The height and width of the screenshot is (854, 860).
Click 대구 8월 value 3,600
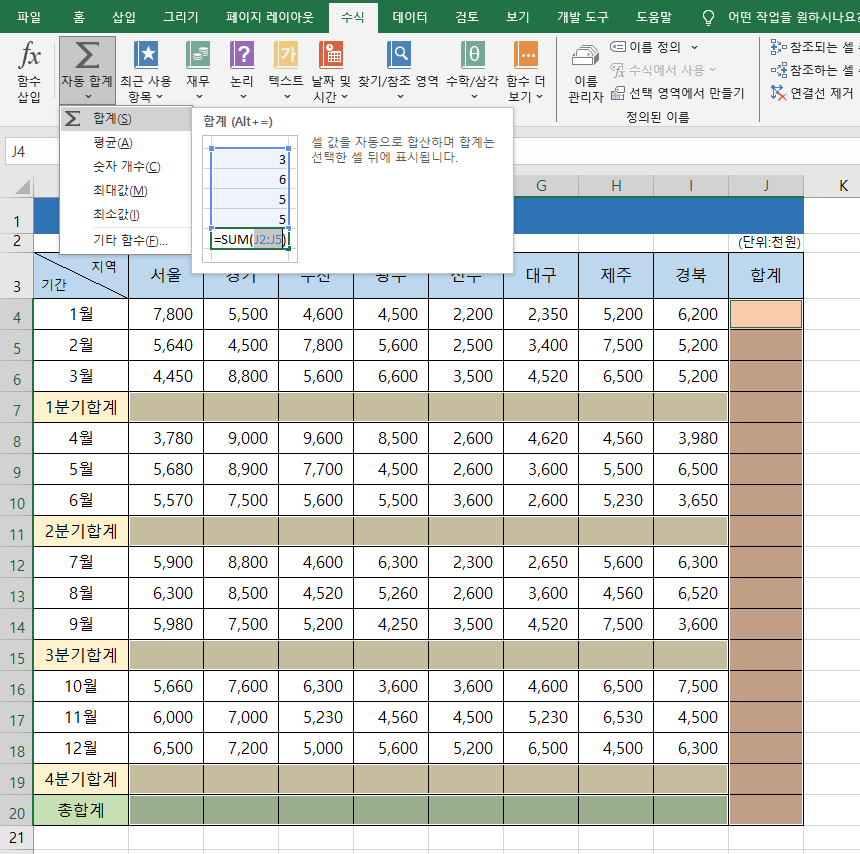coord(541,593)
